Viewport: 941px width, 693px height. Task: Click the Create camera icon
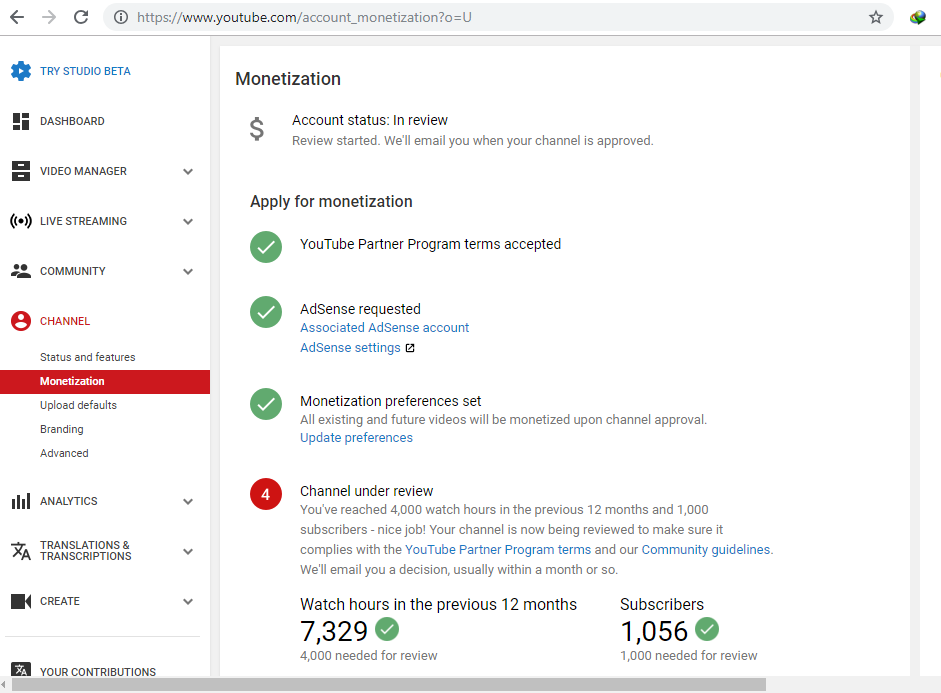click(21, 601)
